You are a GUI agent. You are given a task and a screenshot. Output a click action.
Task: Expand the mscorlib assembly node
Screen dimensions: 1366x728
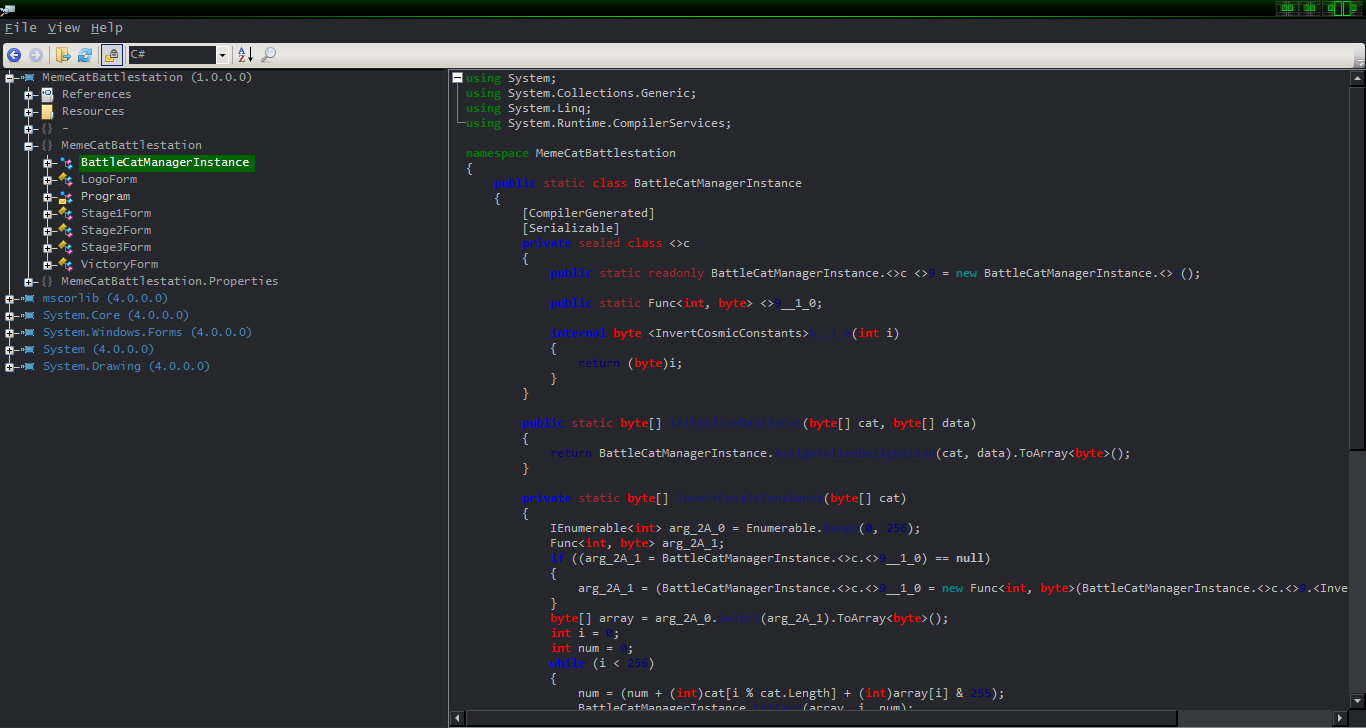9,299
